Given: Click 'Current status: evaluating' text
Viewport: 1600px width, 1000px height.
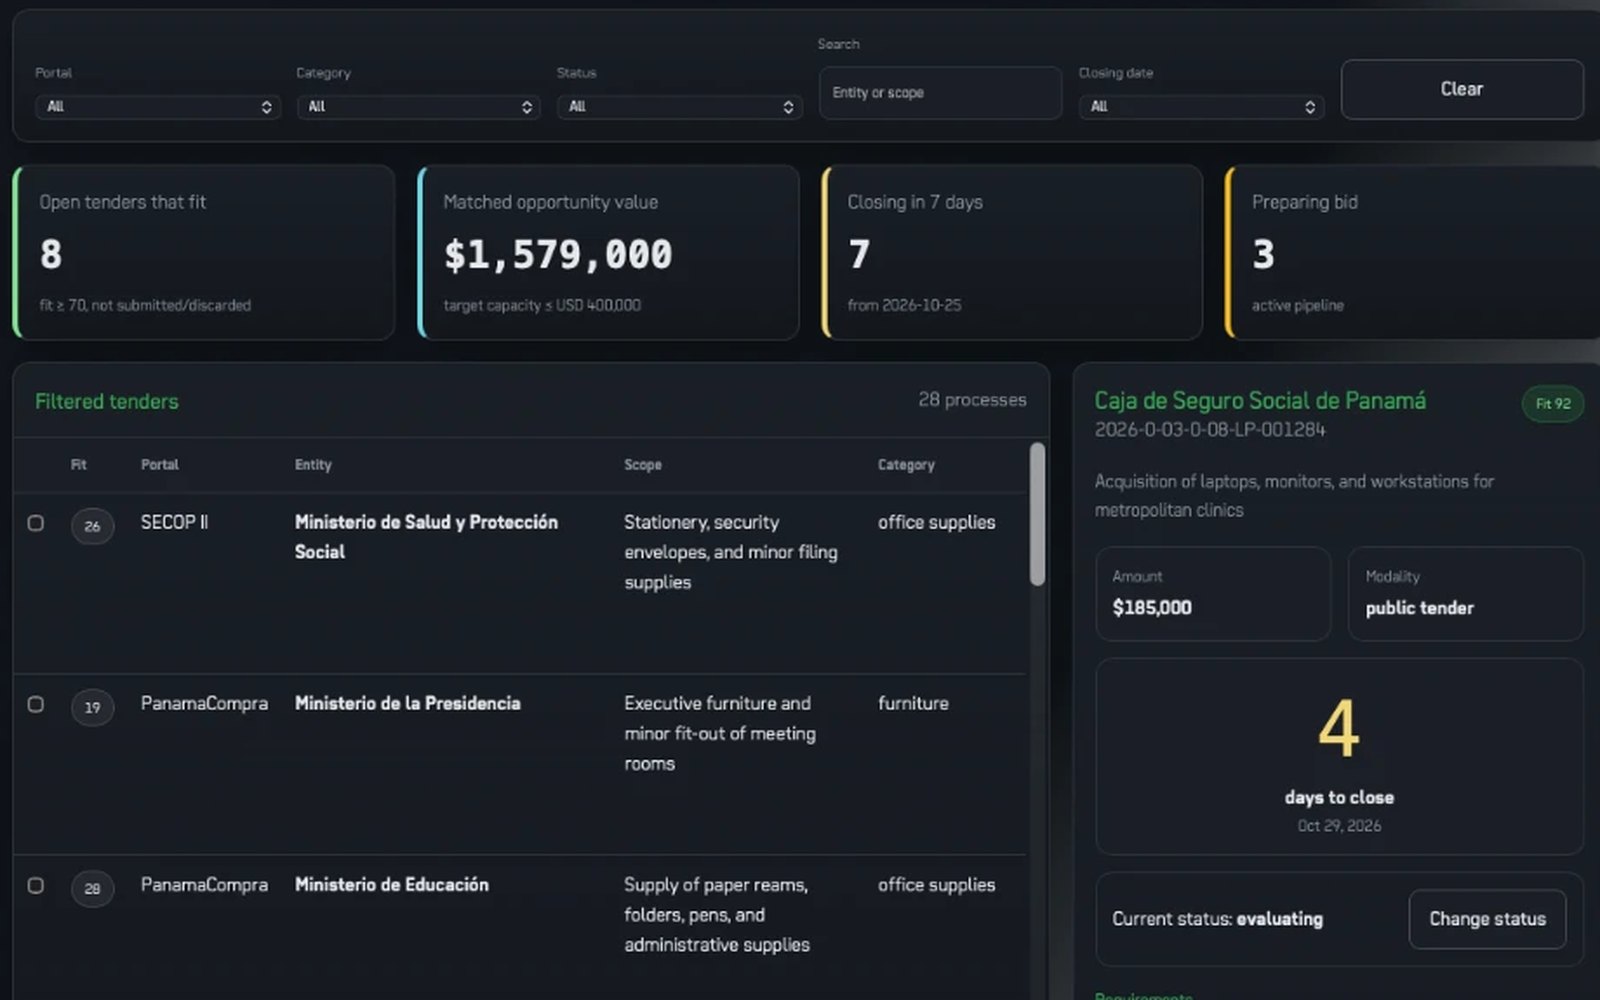Looking at the screenshot, I should [x=1217, y=919].
